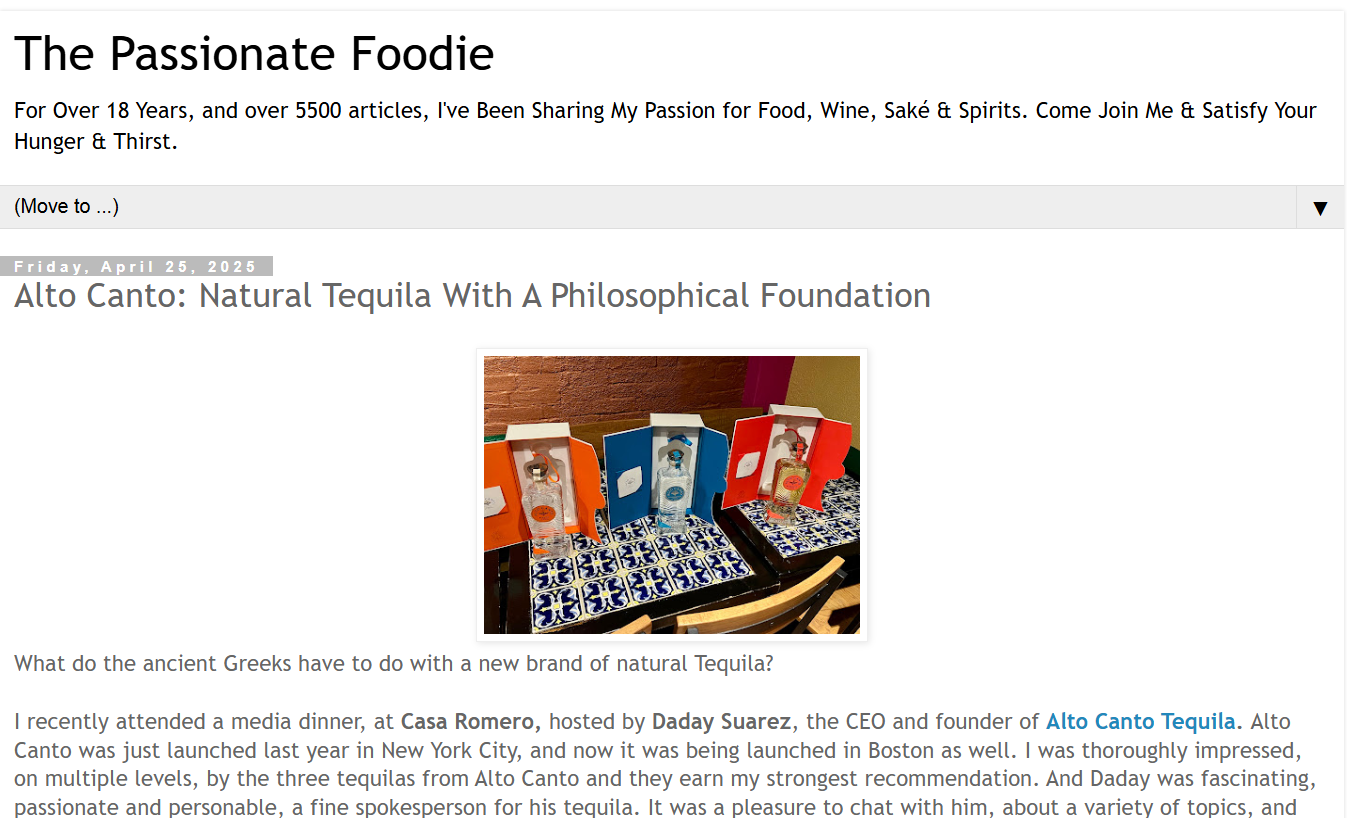This screenshot has width=1347, height=818.
Task: Open the Alto Canto Tequila hyperlink
Action: click(x=1140, y=722)
